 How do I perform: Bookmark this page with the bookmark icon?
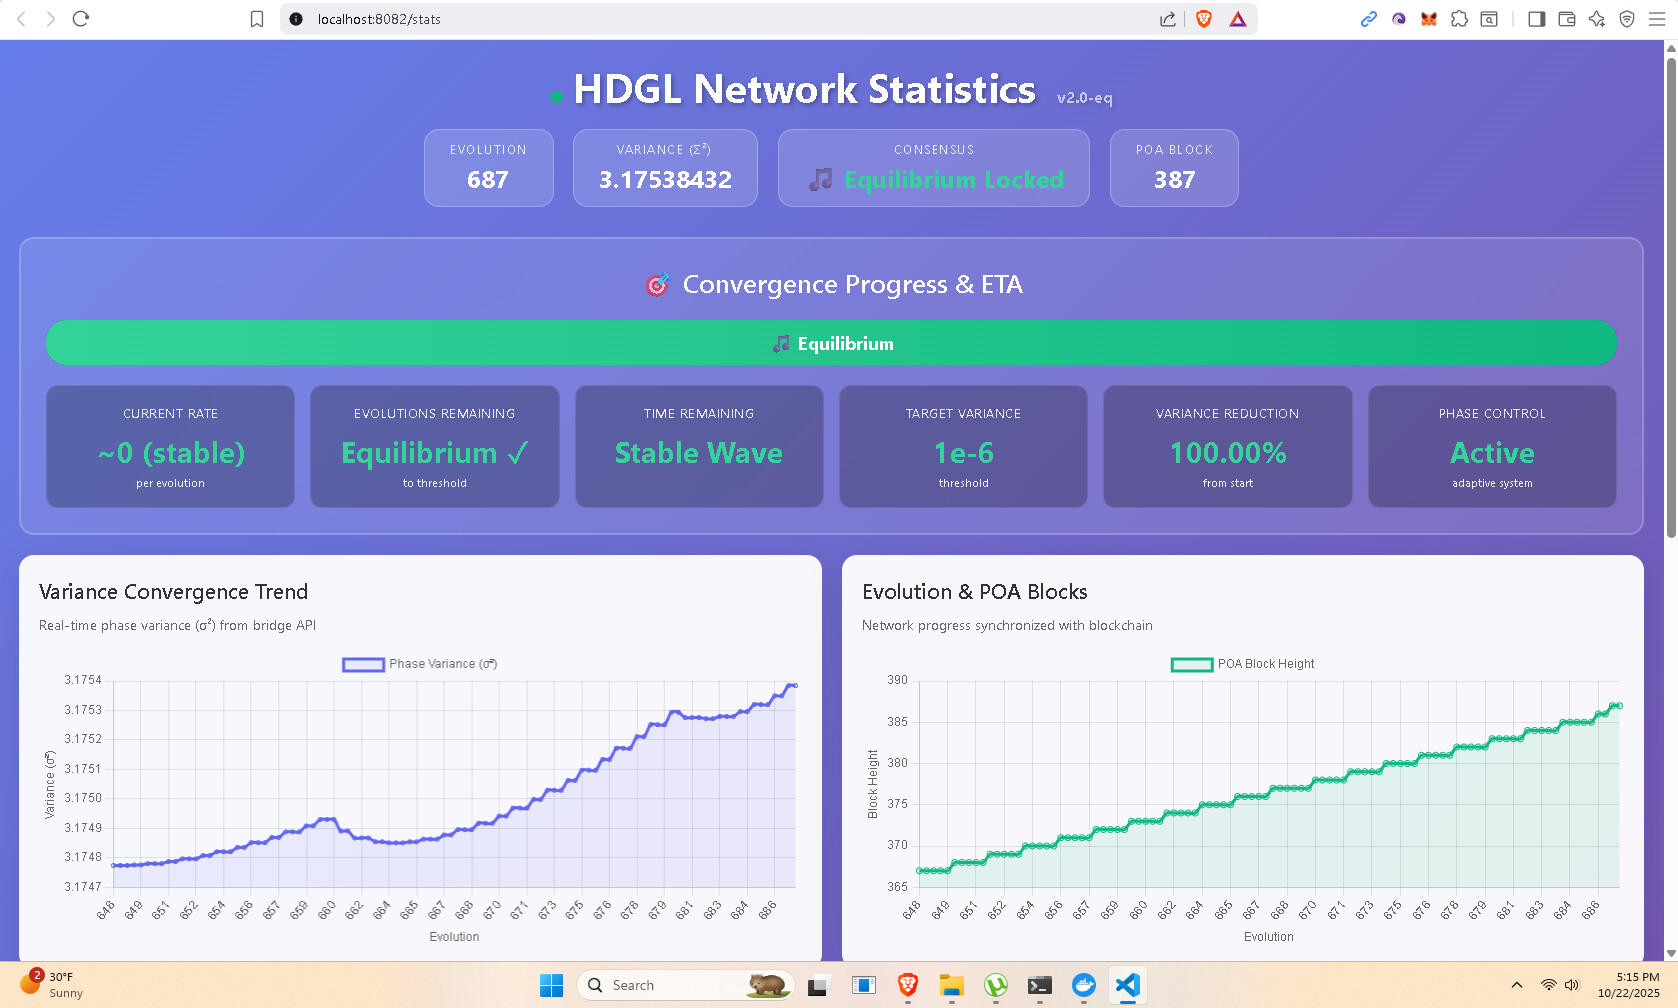tap(257, 19)
